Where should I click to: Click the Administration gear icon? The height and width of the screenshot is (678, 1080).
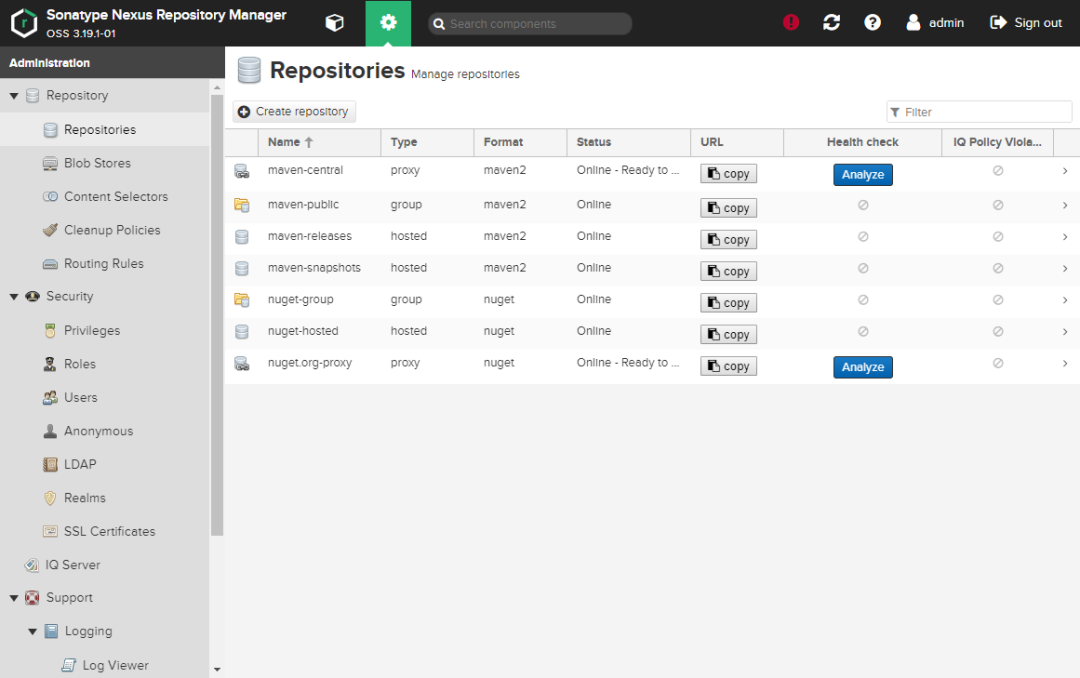coord(388,23)
